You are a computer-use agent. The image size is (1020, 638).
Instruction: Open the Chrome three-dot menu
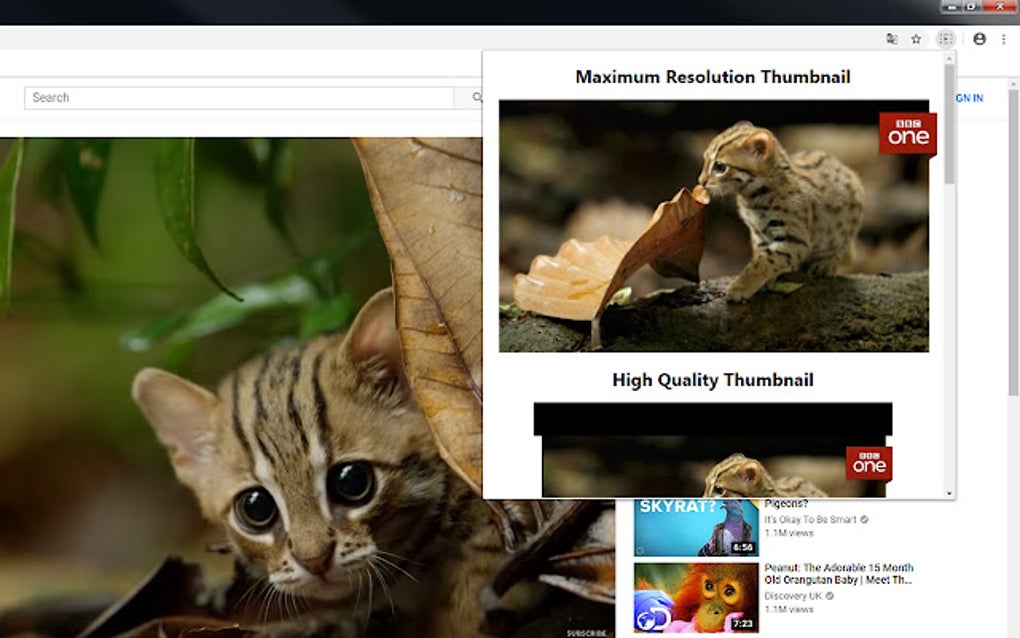[x=1006, y=39]
